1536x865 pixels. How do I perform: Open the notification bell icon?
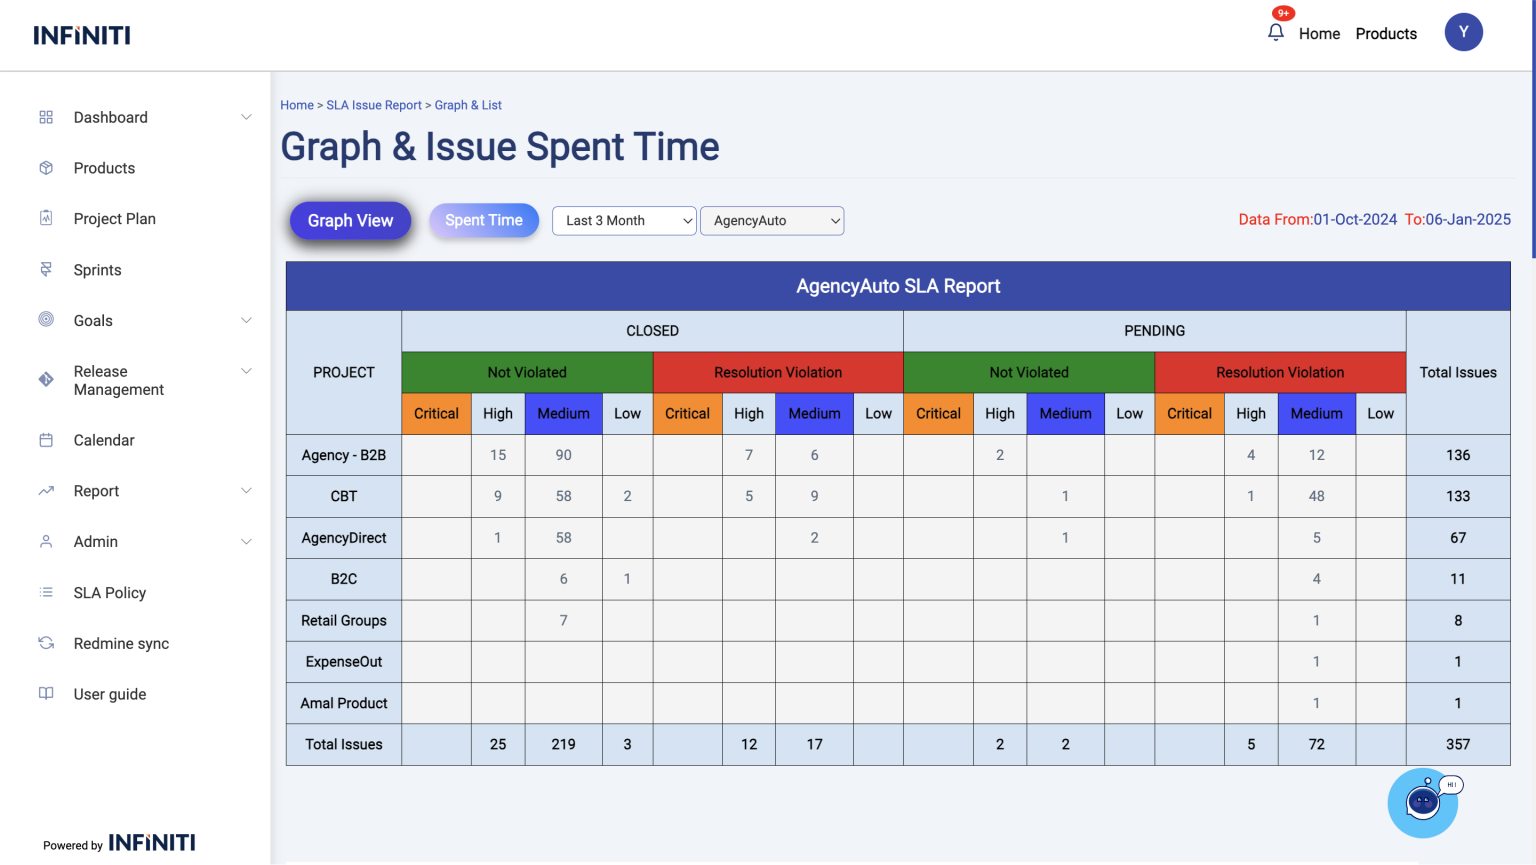pyautogui.click(x=1276, y=32)
